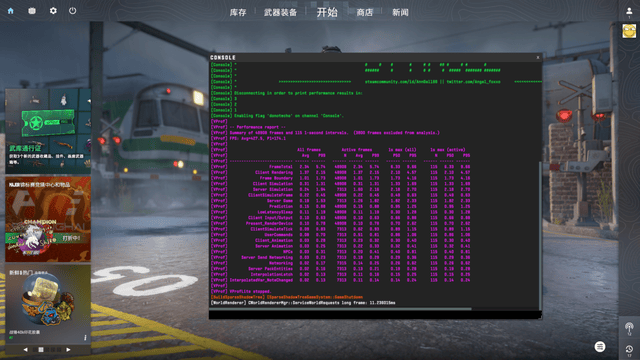This screenshot has width=640, height=360.
Task: Open the 库存 inventory tab
Action: (238, 13)
